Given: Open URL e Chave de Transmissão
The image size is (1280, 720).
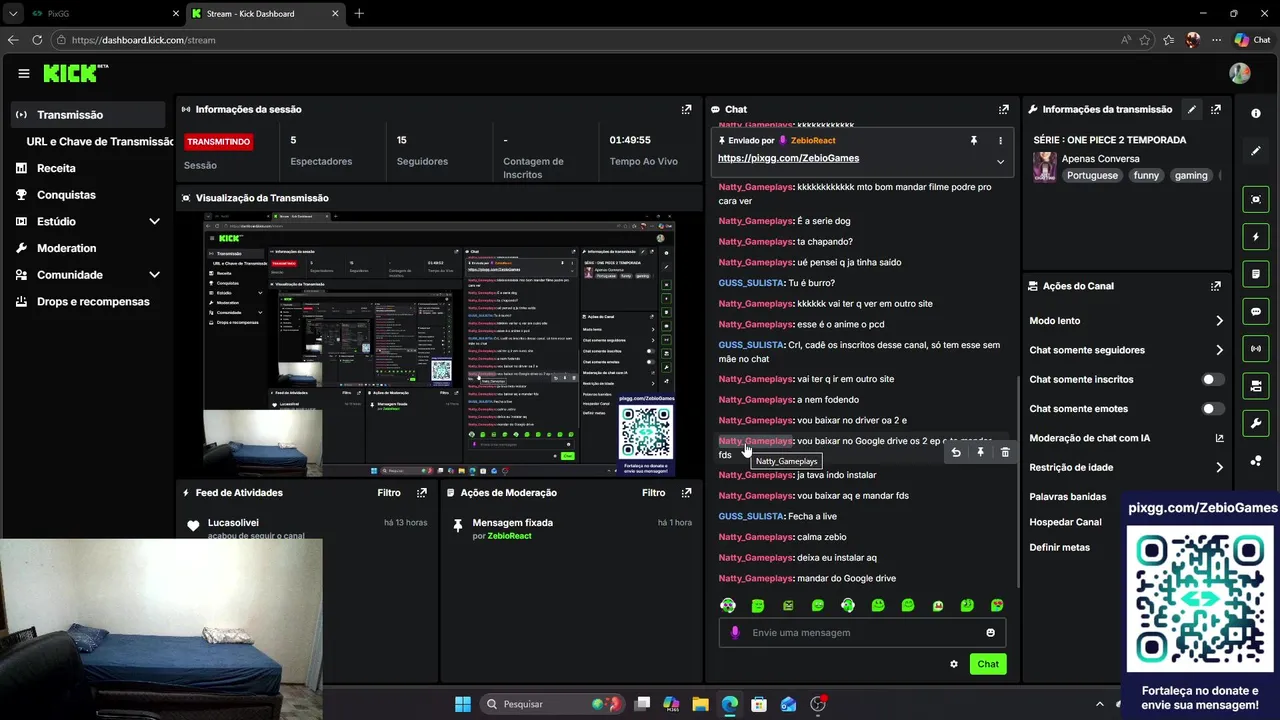Looking at the screenshot, I should (x=100, y=142).
